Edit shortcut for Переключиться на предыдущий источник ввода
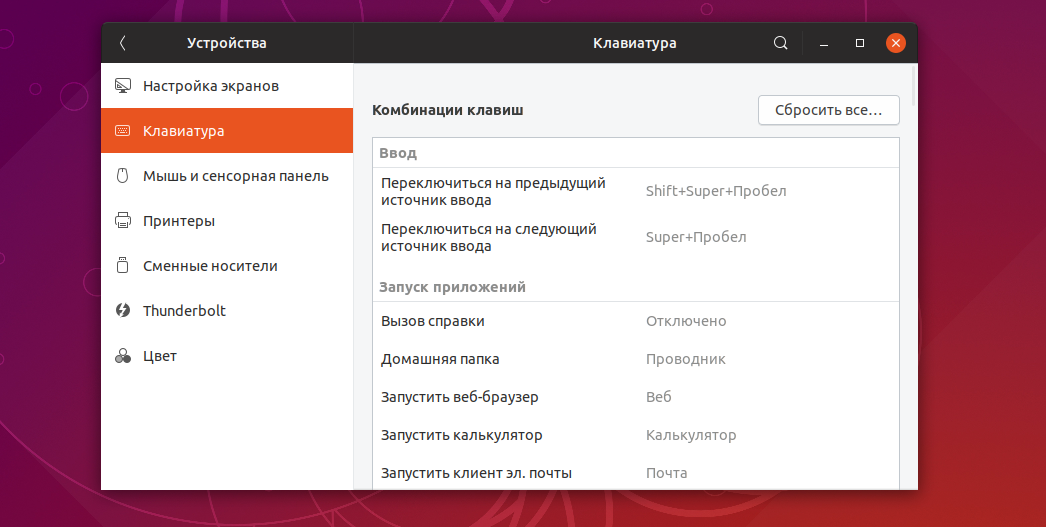Viewport: 1046px width, 527px height. click(x=635, y=191)
